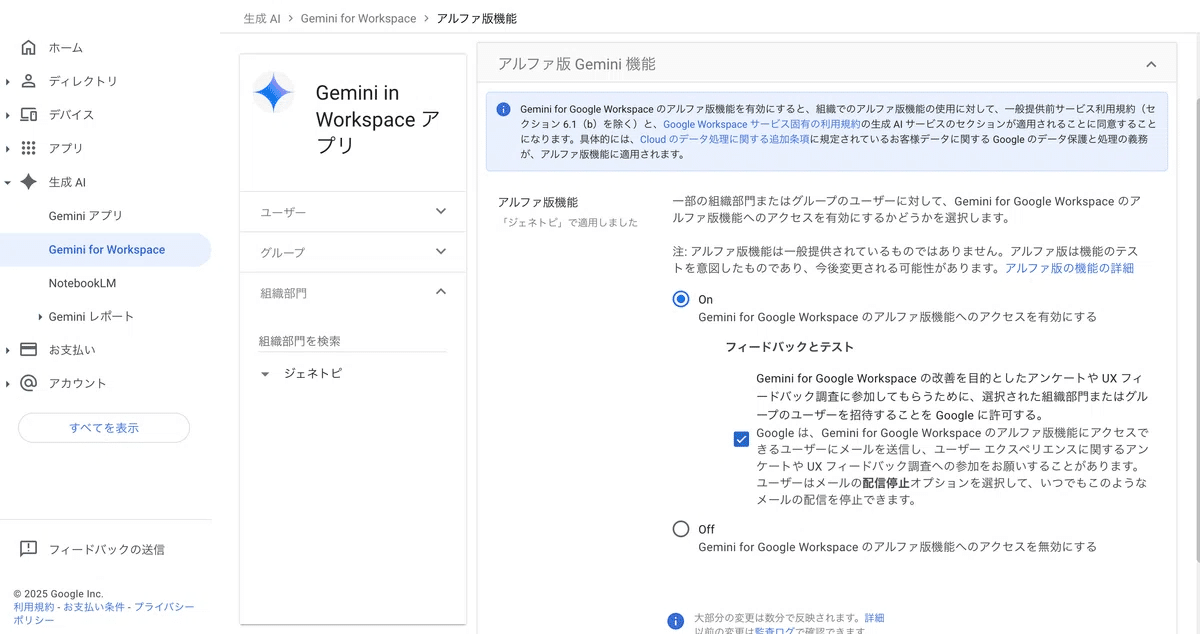Expand the ユーザー section

441,212
